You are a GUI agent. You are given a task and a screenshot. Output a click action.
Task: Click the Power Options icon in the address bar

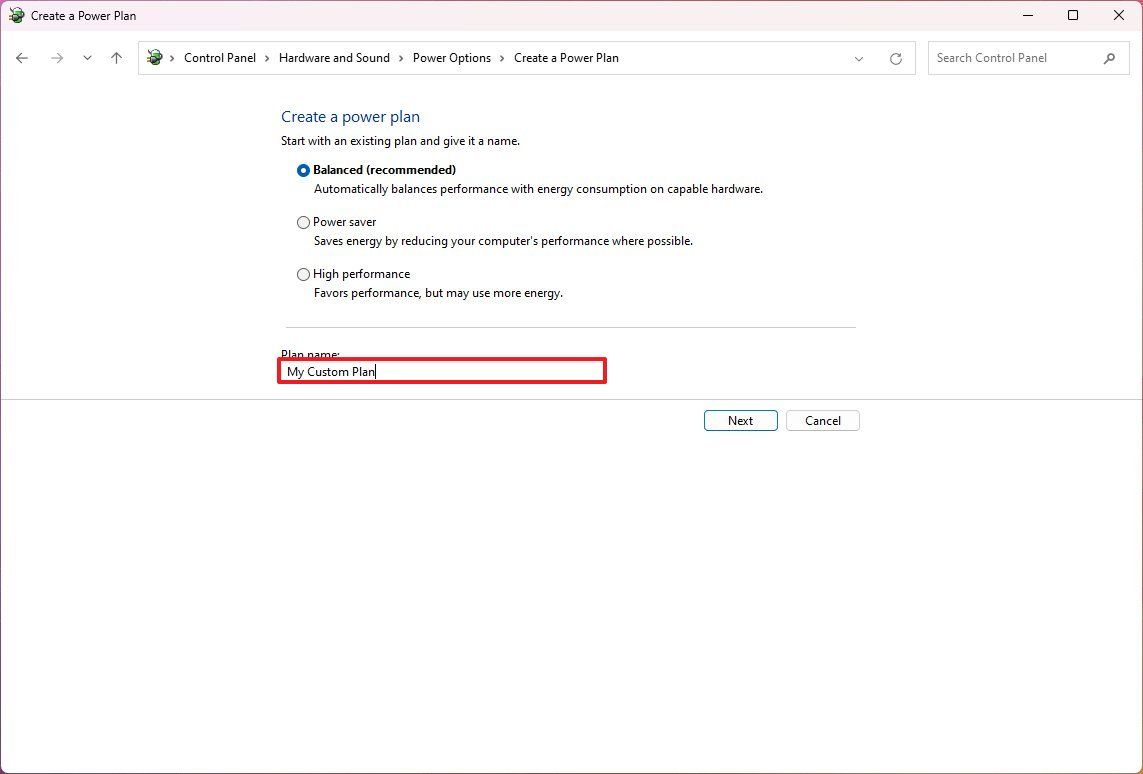[155, 58]
